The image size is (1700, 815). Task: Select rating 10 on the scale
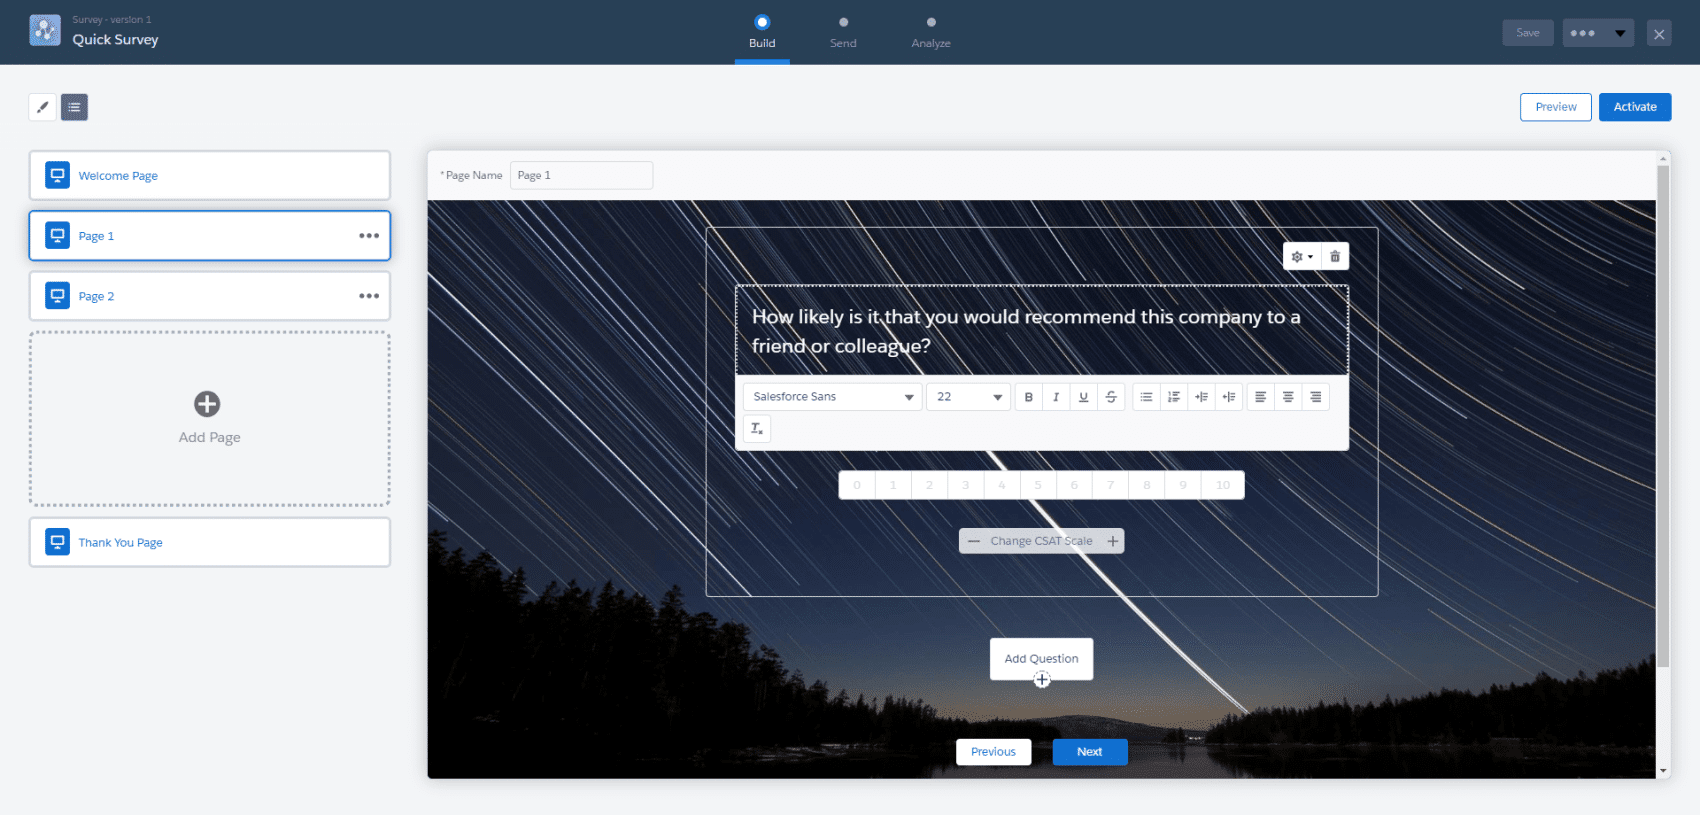pos(1223,485)
